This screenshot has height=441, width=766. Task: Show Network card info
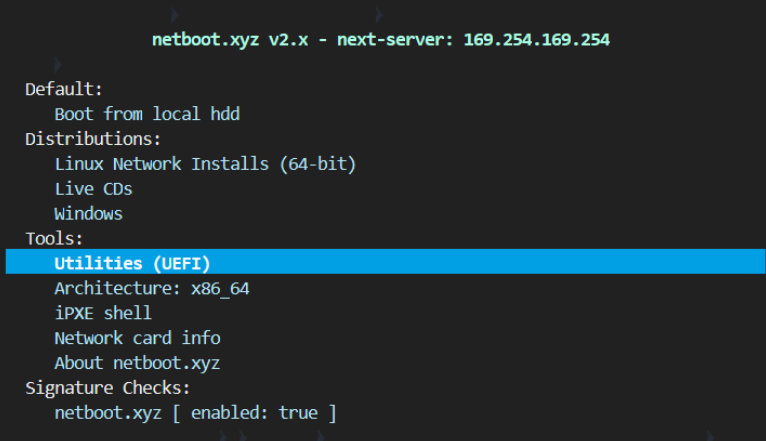click(137, 338)
